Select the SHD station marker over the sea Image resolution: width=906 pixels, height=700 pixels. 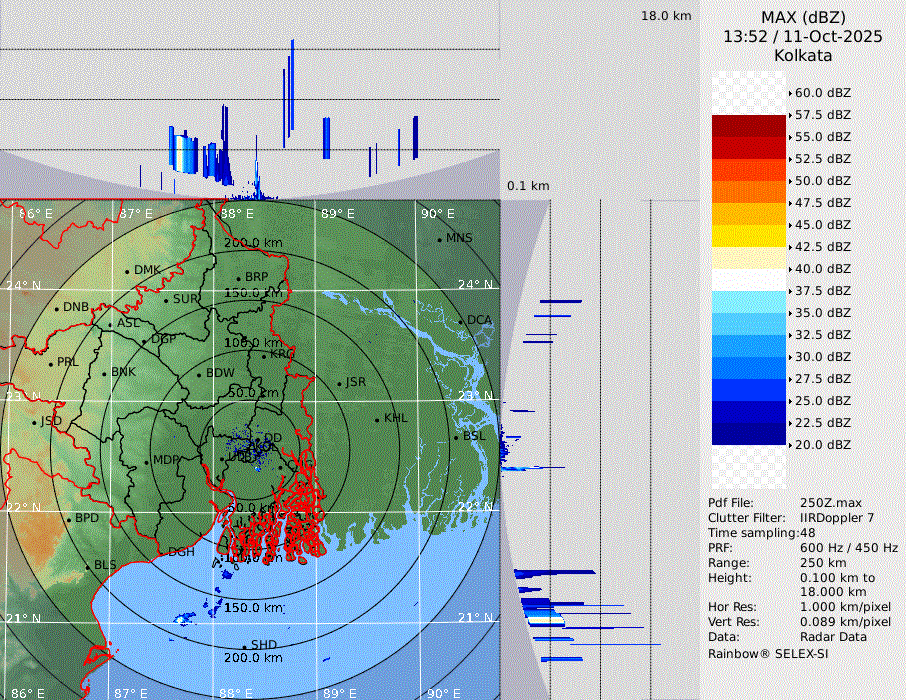(244, 646)
